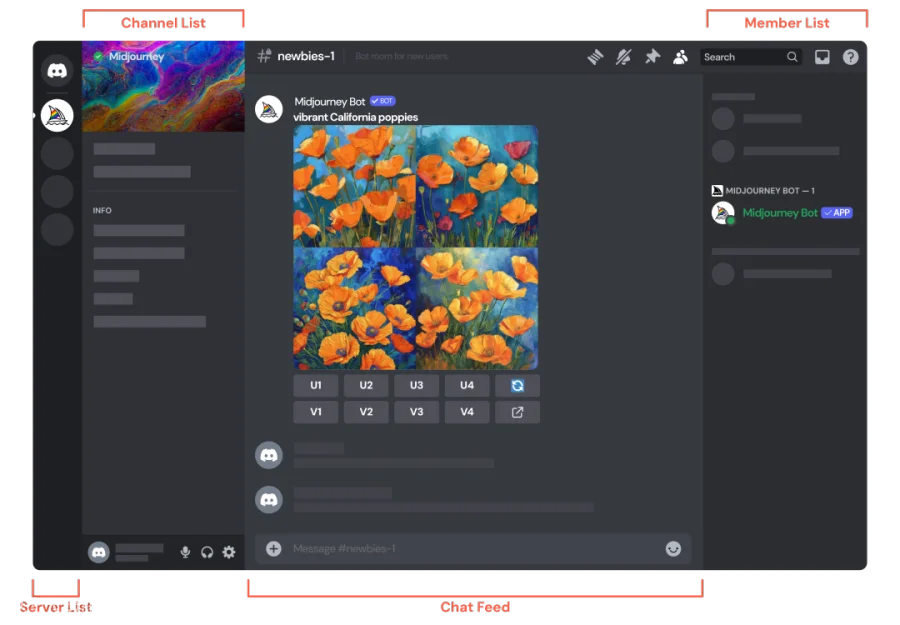Click the newbies-1 channel title
The width and height of the screenshot is (900, 625).
(x=306, y=56)
